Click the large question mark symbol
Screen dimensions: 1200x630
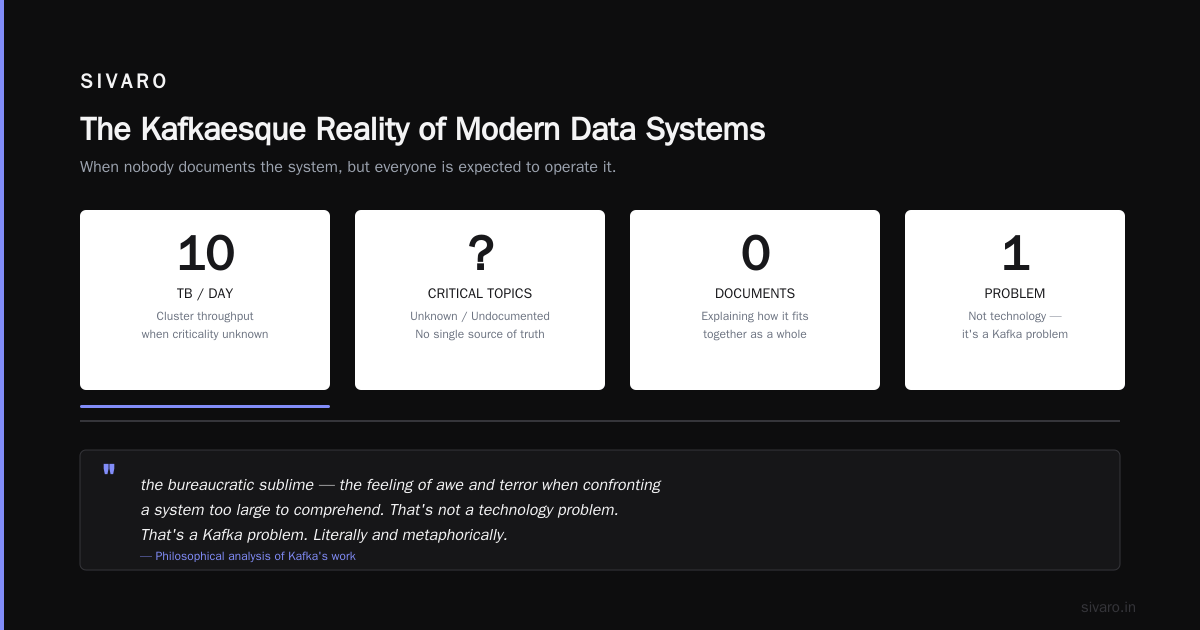coord(480,253)
